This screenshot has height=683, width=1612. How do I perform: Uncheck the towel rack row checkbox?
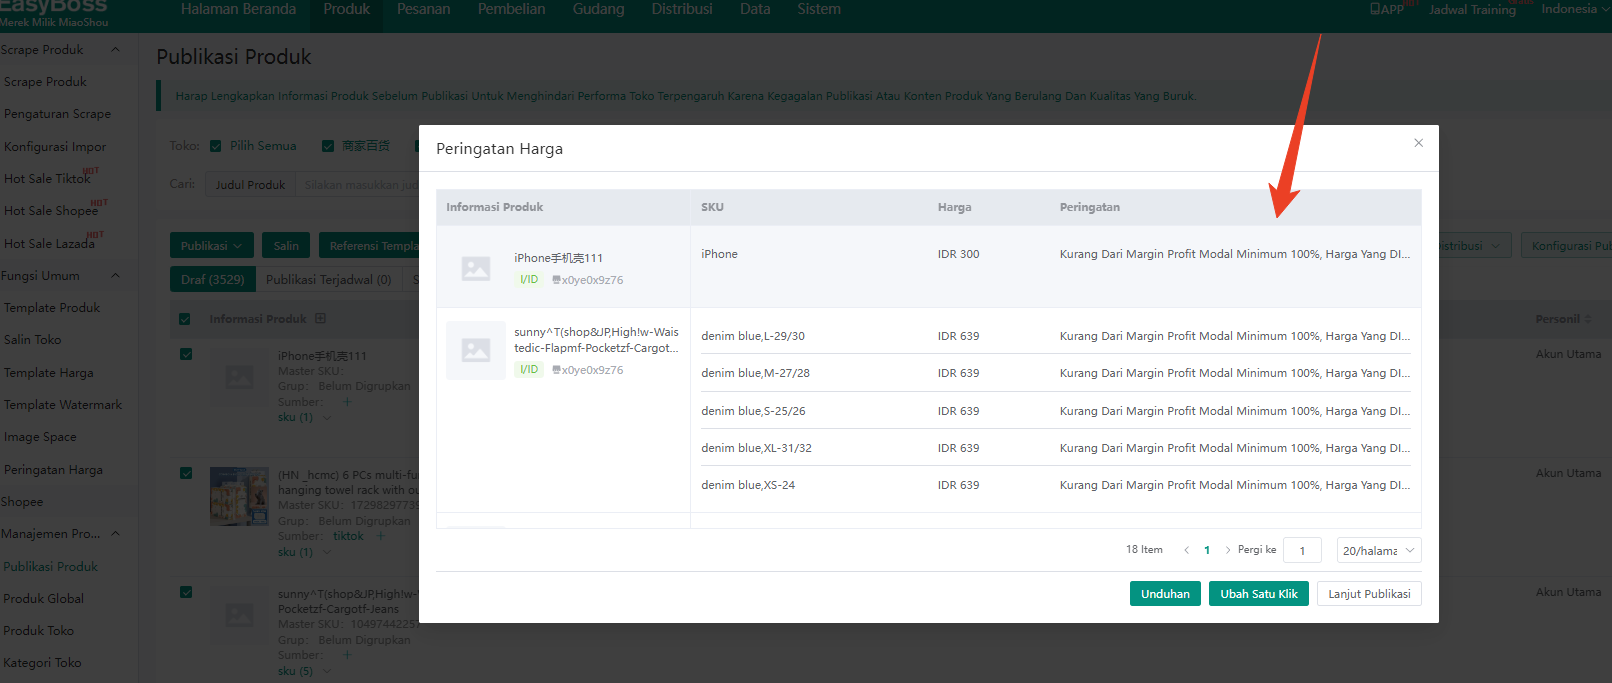(186, 473)
